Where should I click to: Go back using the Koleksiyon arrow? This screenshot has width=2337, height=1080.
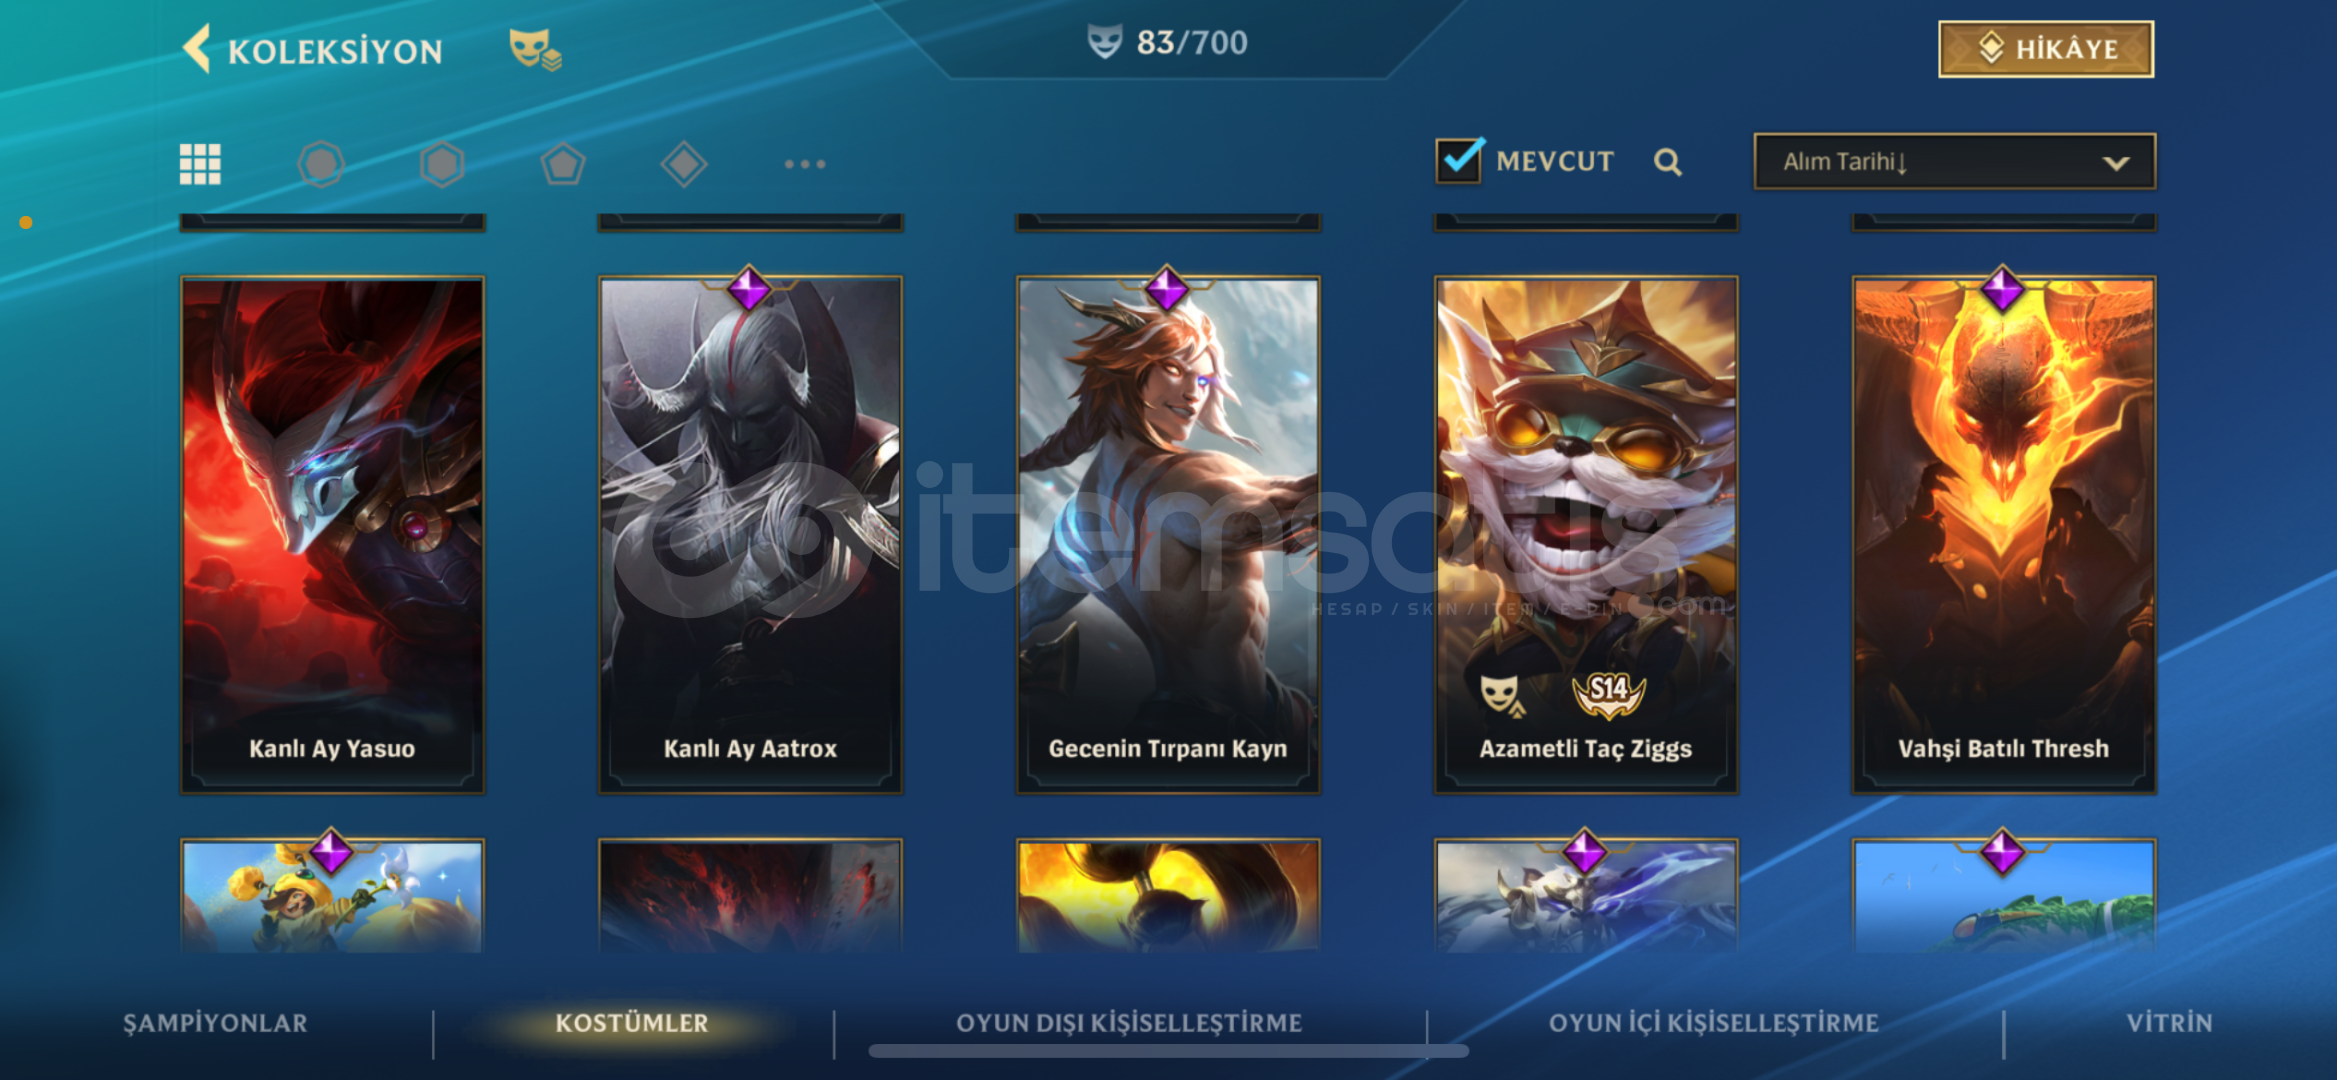click(197, 48)
